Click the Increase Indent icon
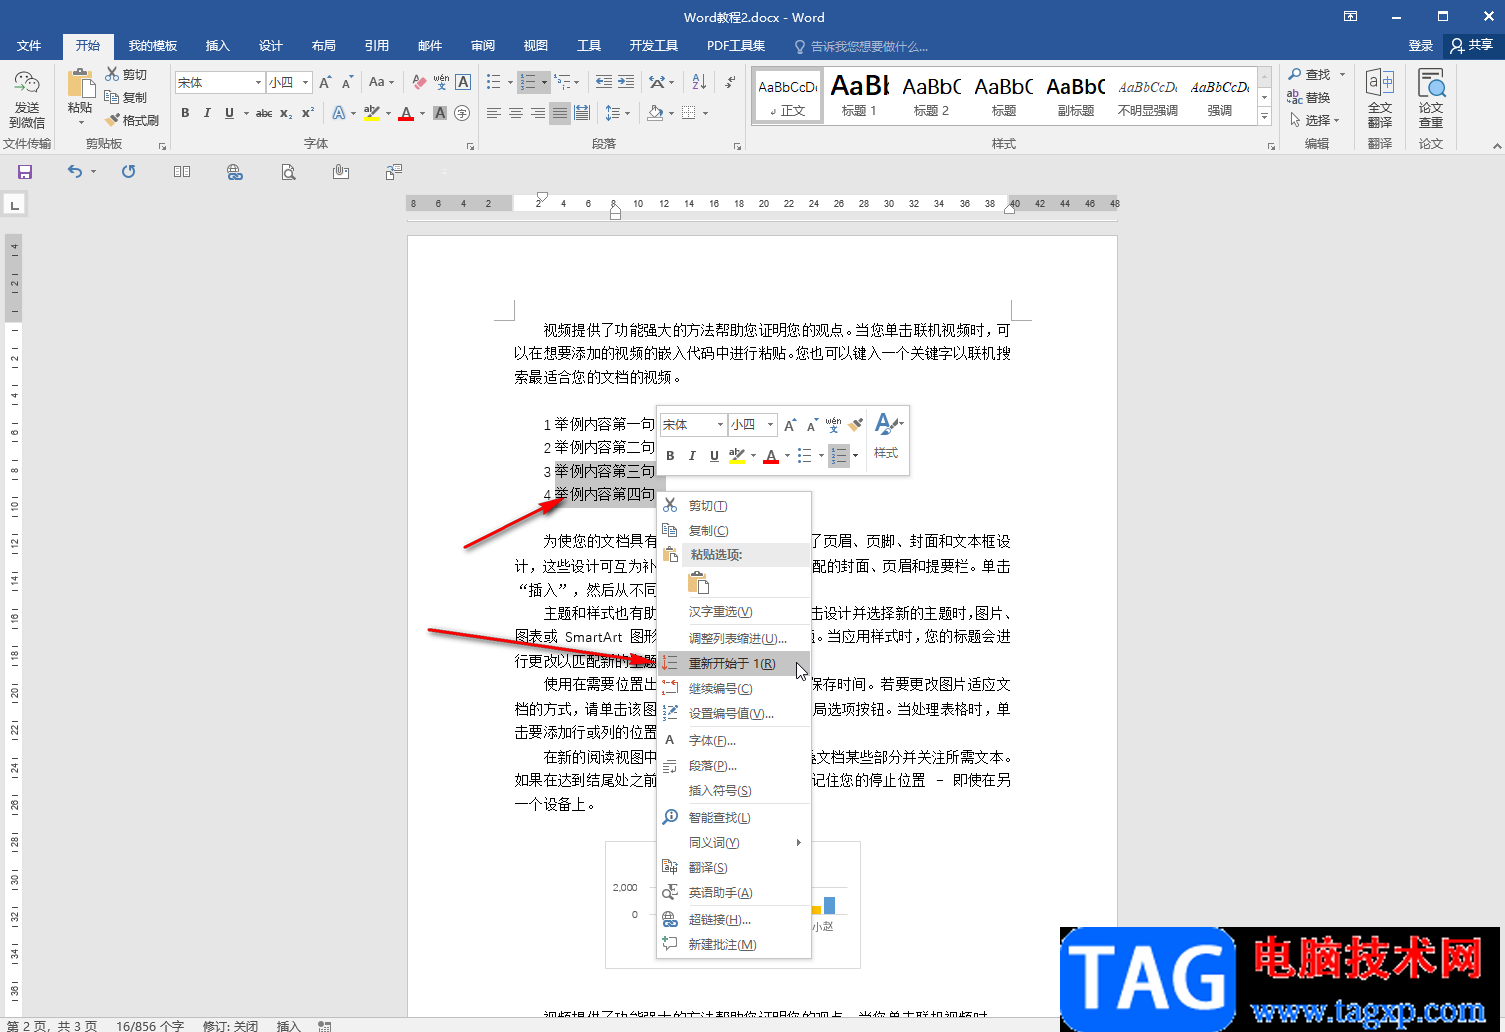This screenshot has height=1032, width=1505. click(626, 82)
